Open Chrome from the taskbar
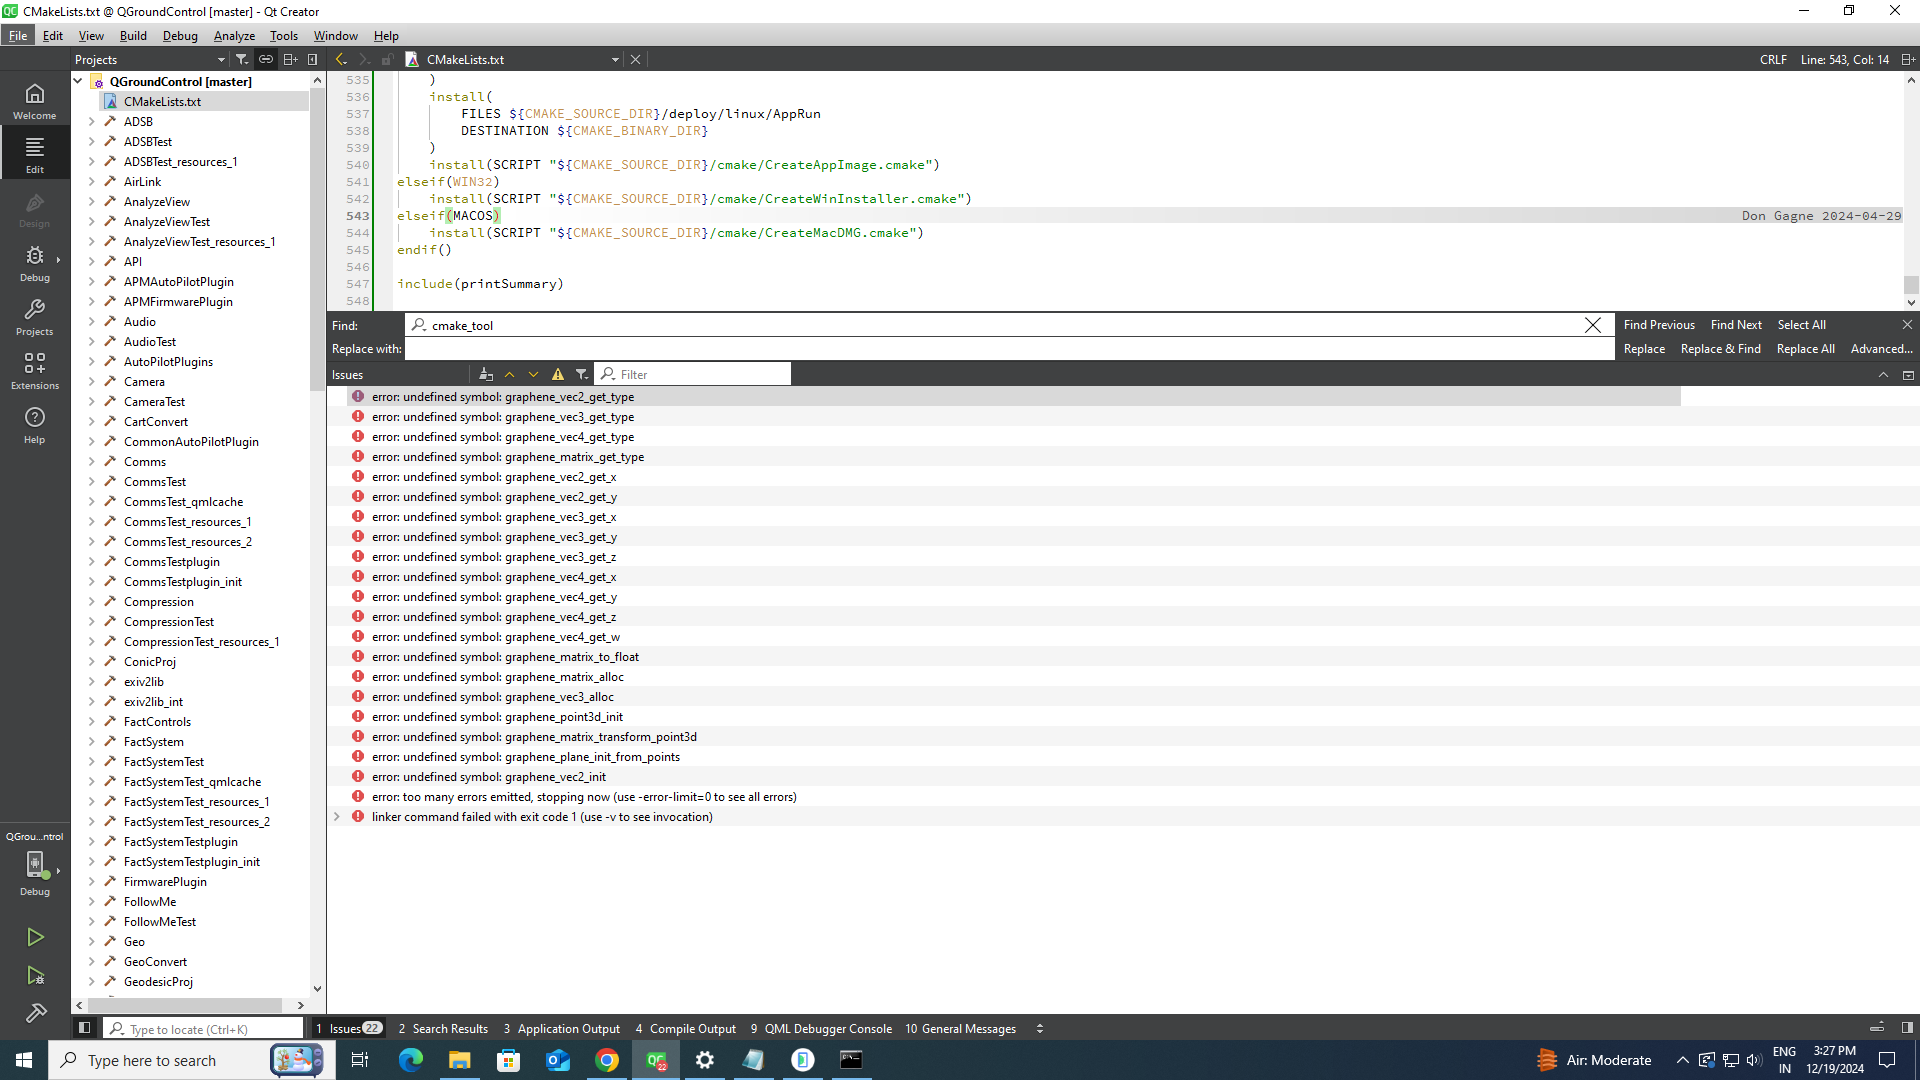Image resolution: width=1920 pixels, height=1080 pixels. [607, 1060]
